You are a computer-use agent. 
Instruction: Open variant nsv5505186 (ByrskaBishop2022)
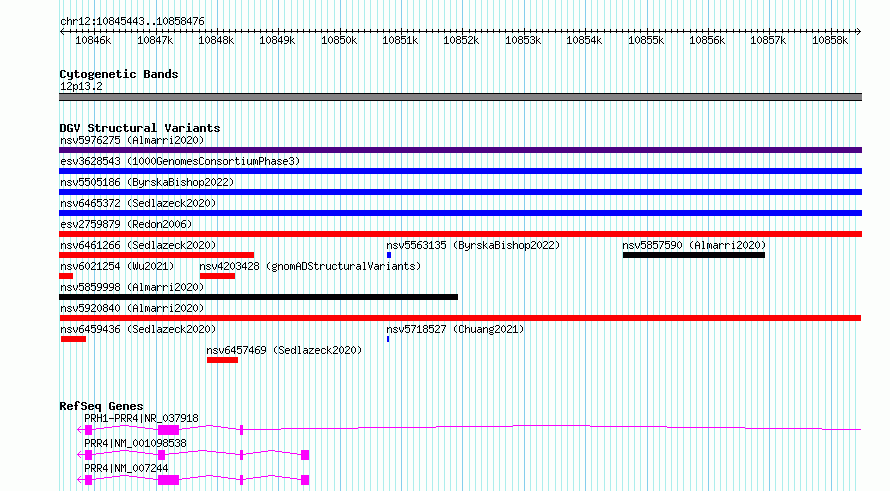tap(147, 182)
